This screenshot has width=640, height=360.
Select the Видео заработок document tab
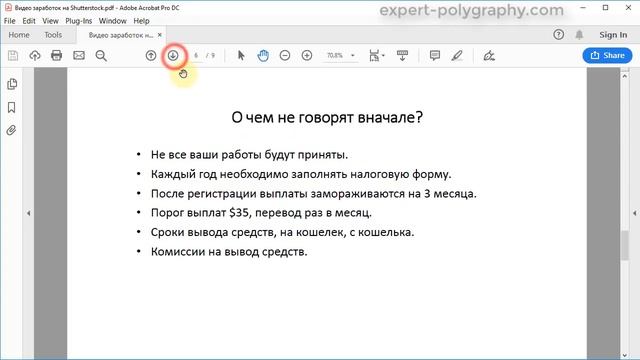coord(121,35)
